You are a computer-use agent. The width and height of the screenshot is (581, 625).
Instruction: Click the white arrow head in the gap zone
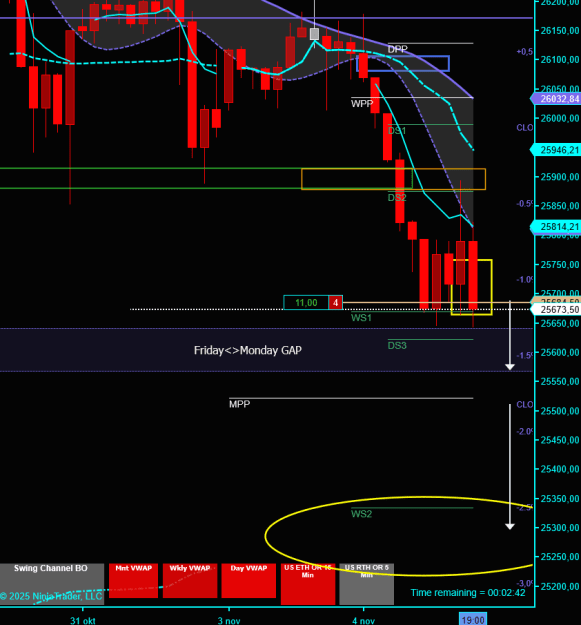[x=510, y=366]
